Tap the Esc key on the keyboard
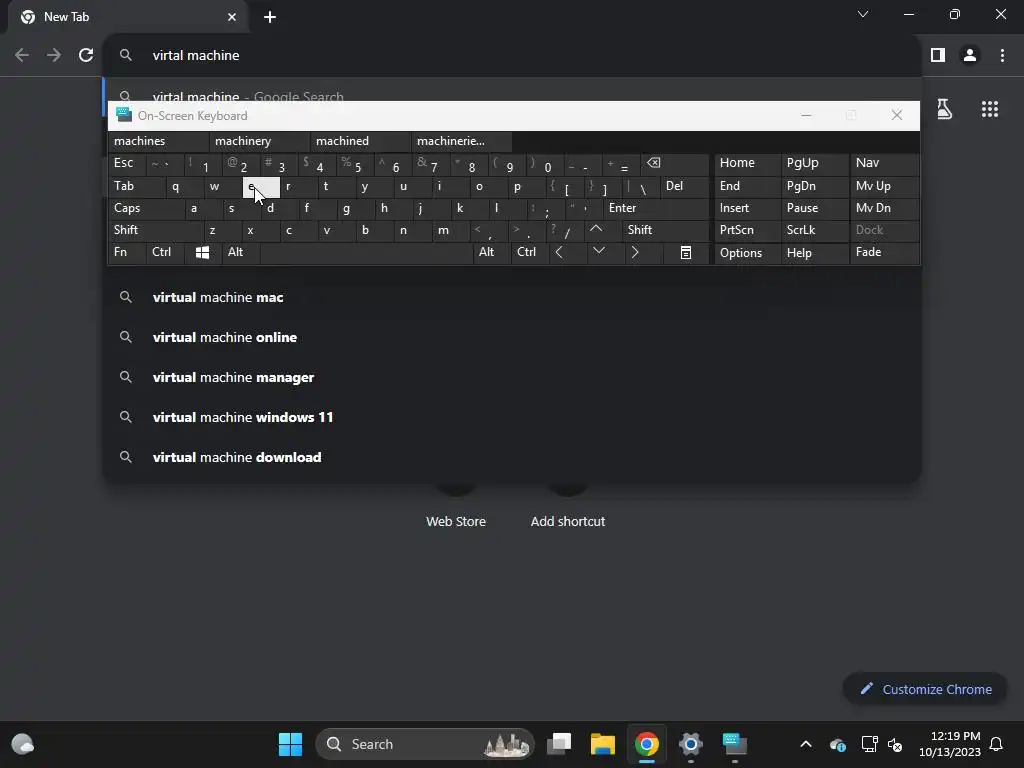1024x768 pixels. pos(127,163)
